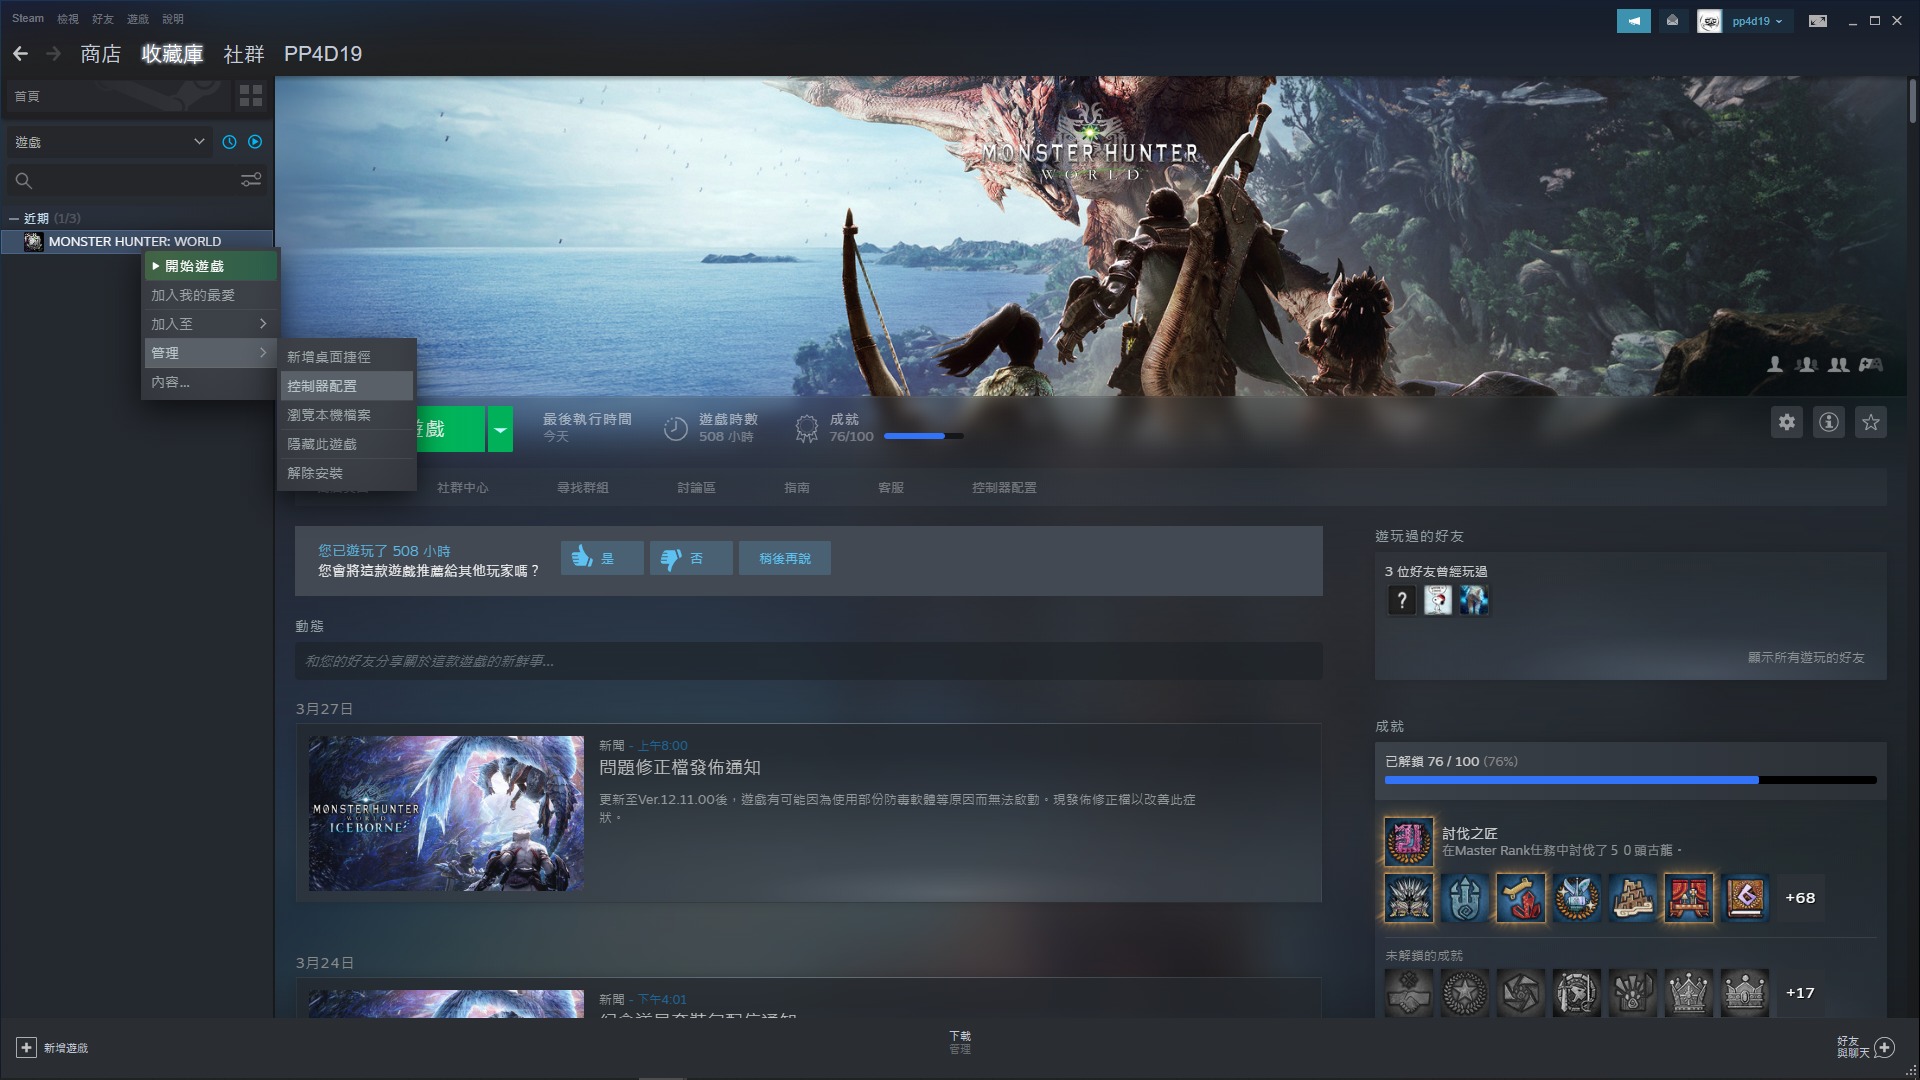Viewport: 1920px width, 1080px height.
Task: Click the Iceborne news thumbnail from 3月27日
Action: click(x=446, y=814)
